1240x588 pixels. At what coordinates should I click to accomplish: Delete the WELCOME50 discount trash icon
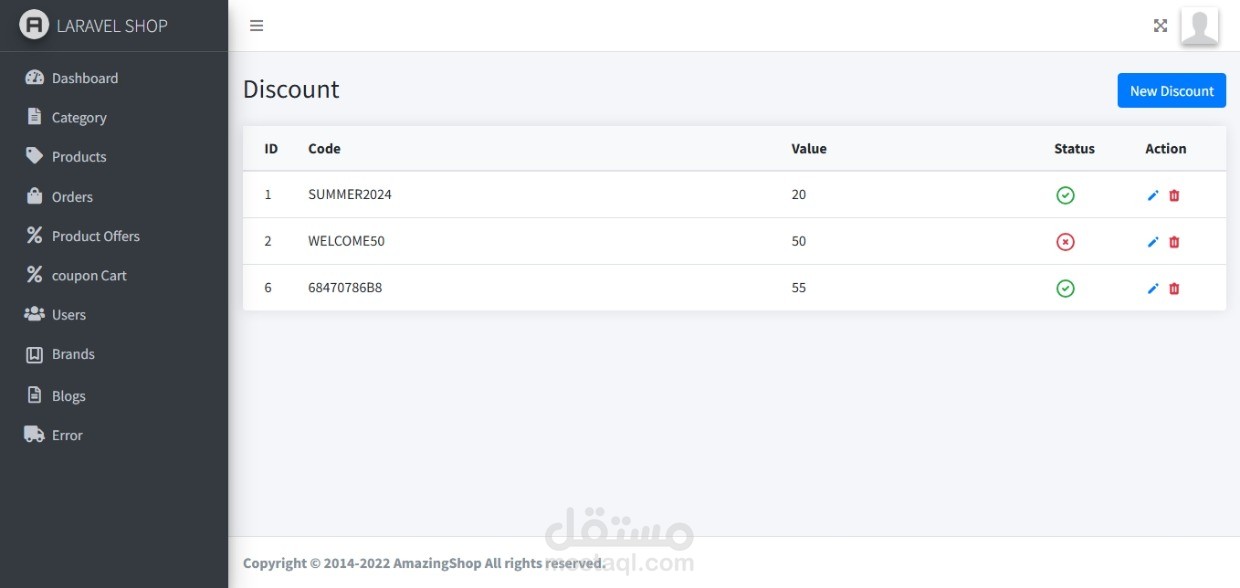[x=1174, y=242]
